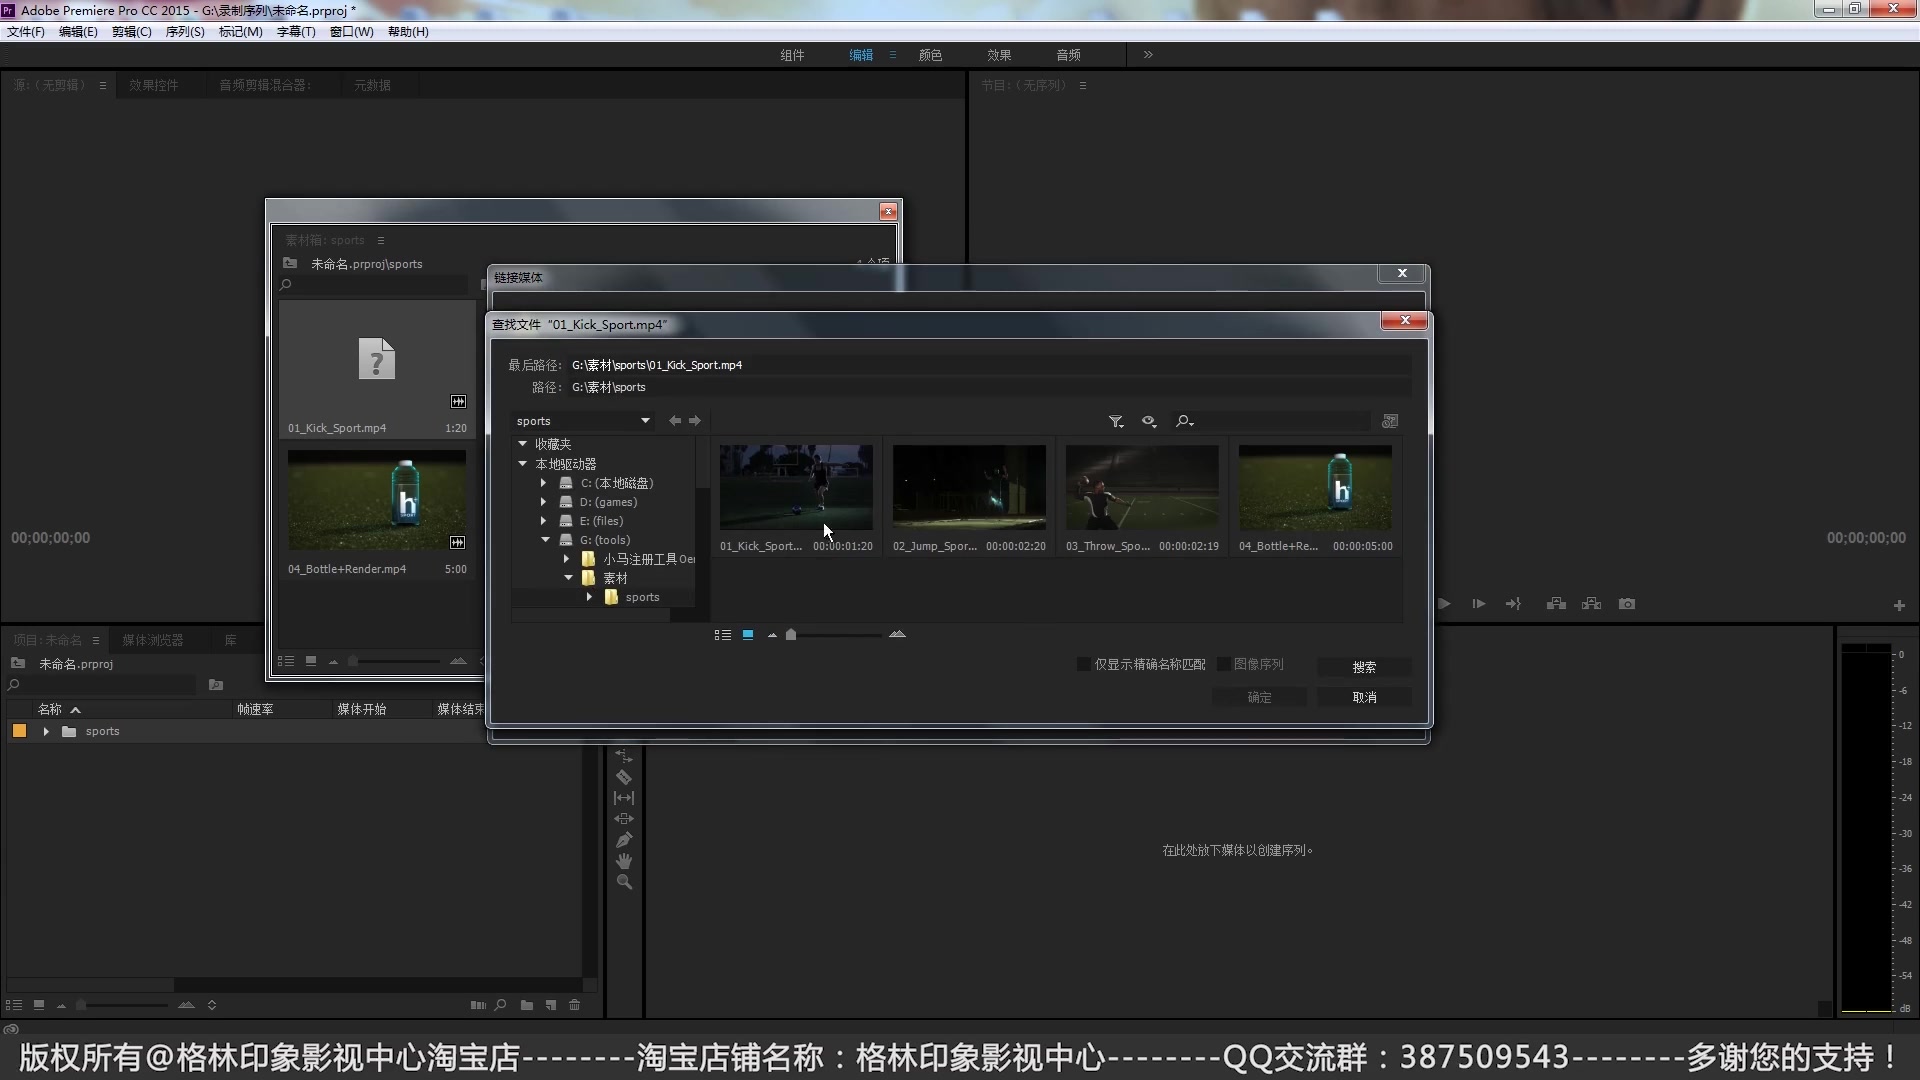Expand the C: local disk drive
The image size is (1920, 1080).
coord(543,483)
